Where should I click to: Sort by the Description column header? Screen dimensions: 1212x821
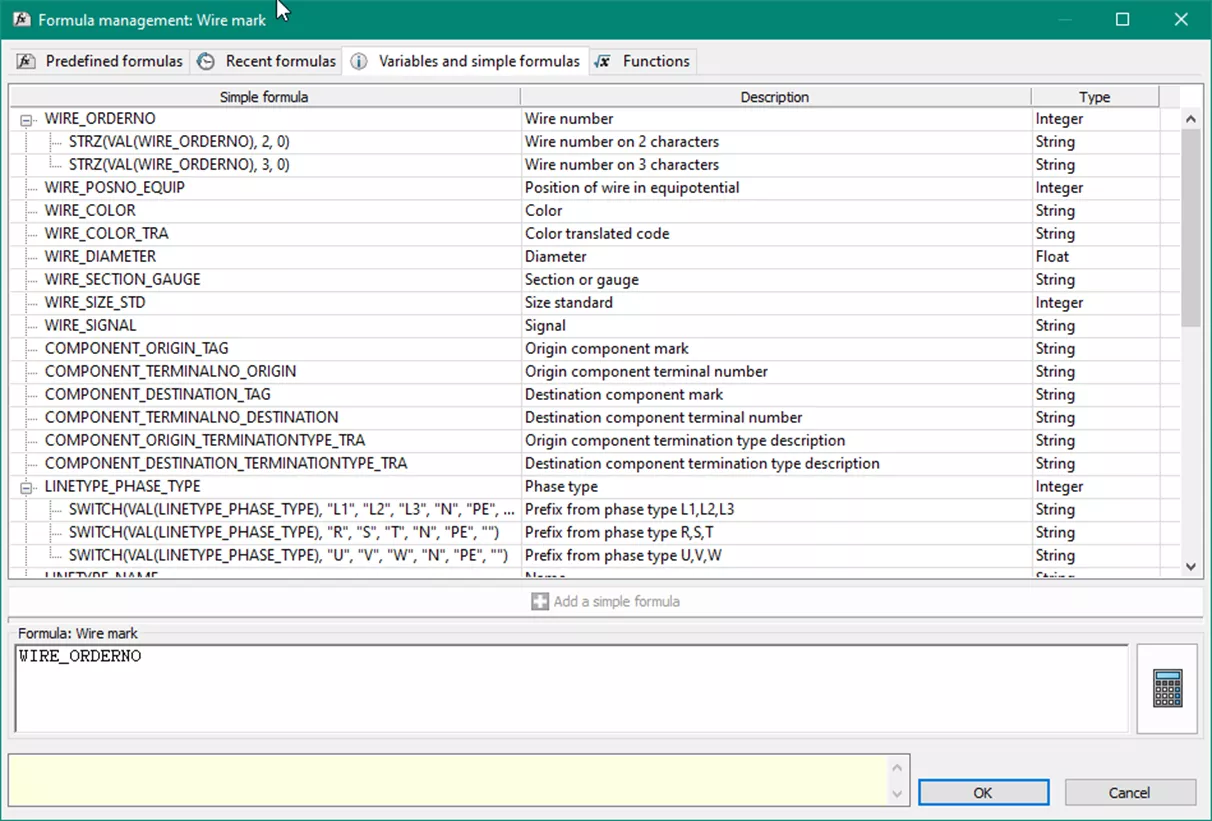point(774,97)
